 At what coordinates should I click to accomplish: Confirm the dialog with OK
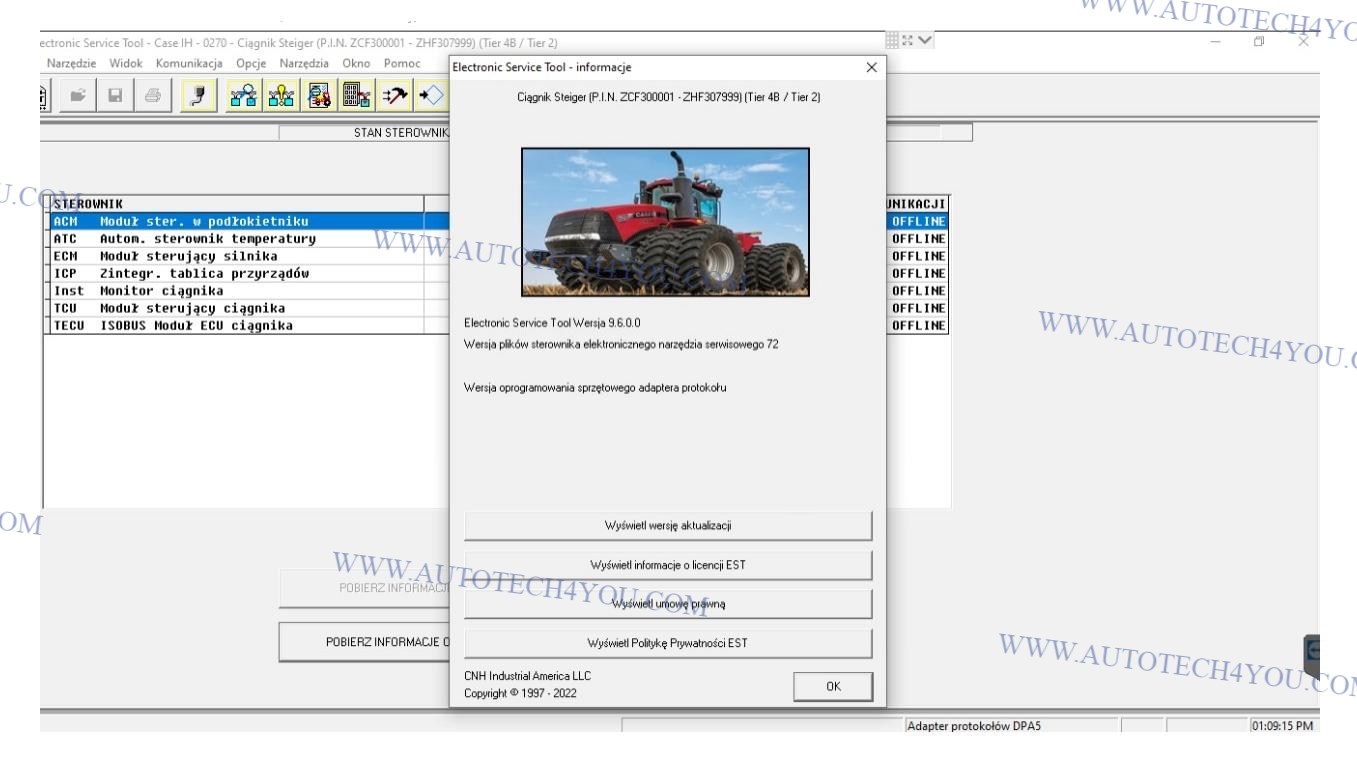pyautogui.click(x=833, y=686)
